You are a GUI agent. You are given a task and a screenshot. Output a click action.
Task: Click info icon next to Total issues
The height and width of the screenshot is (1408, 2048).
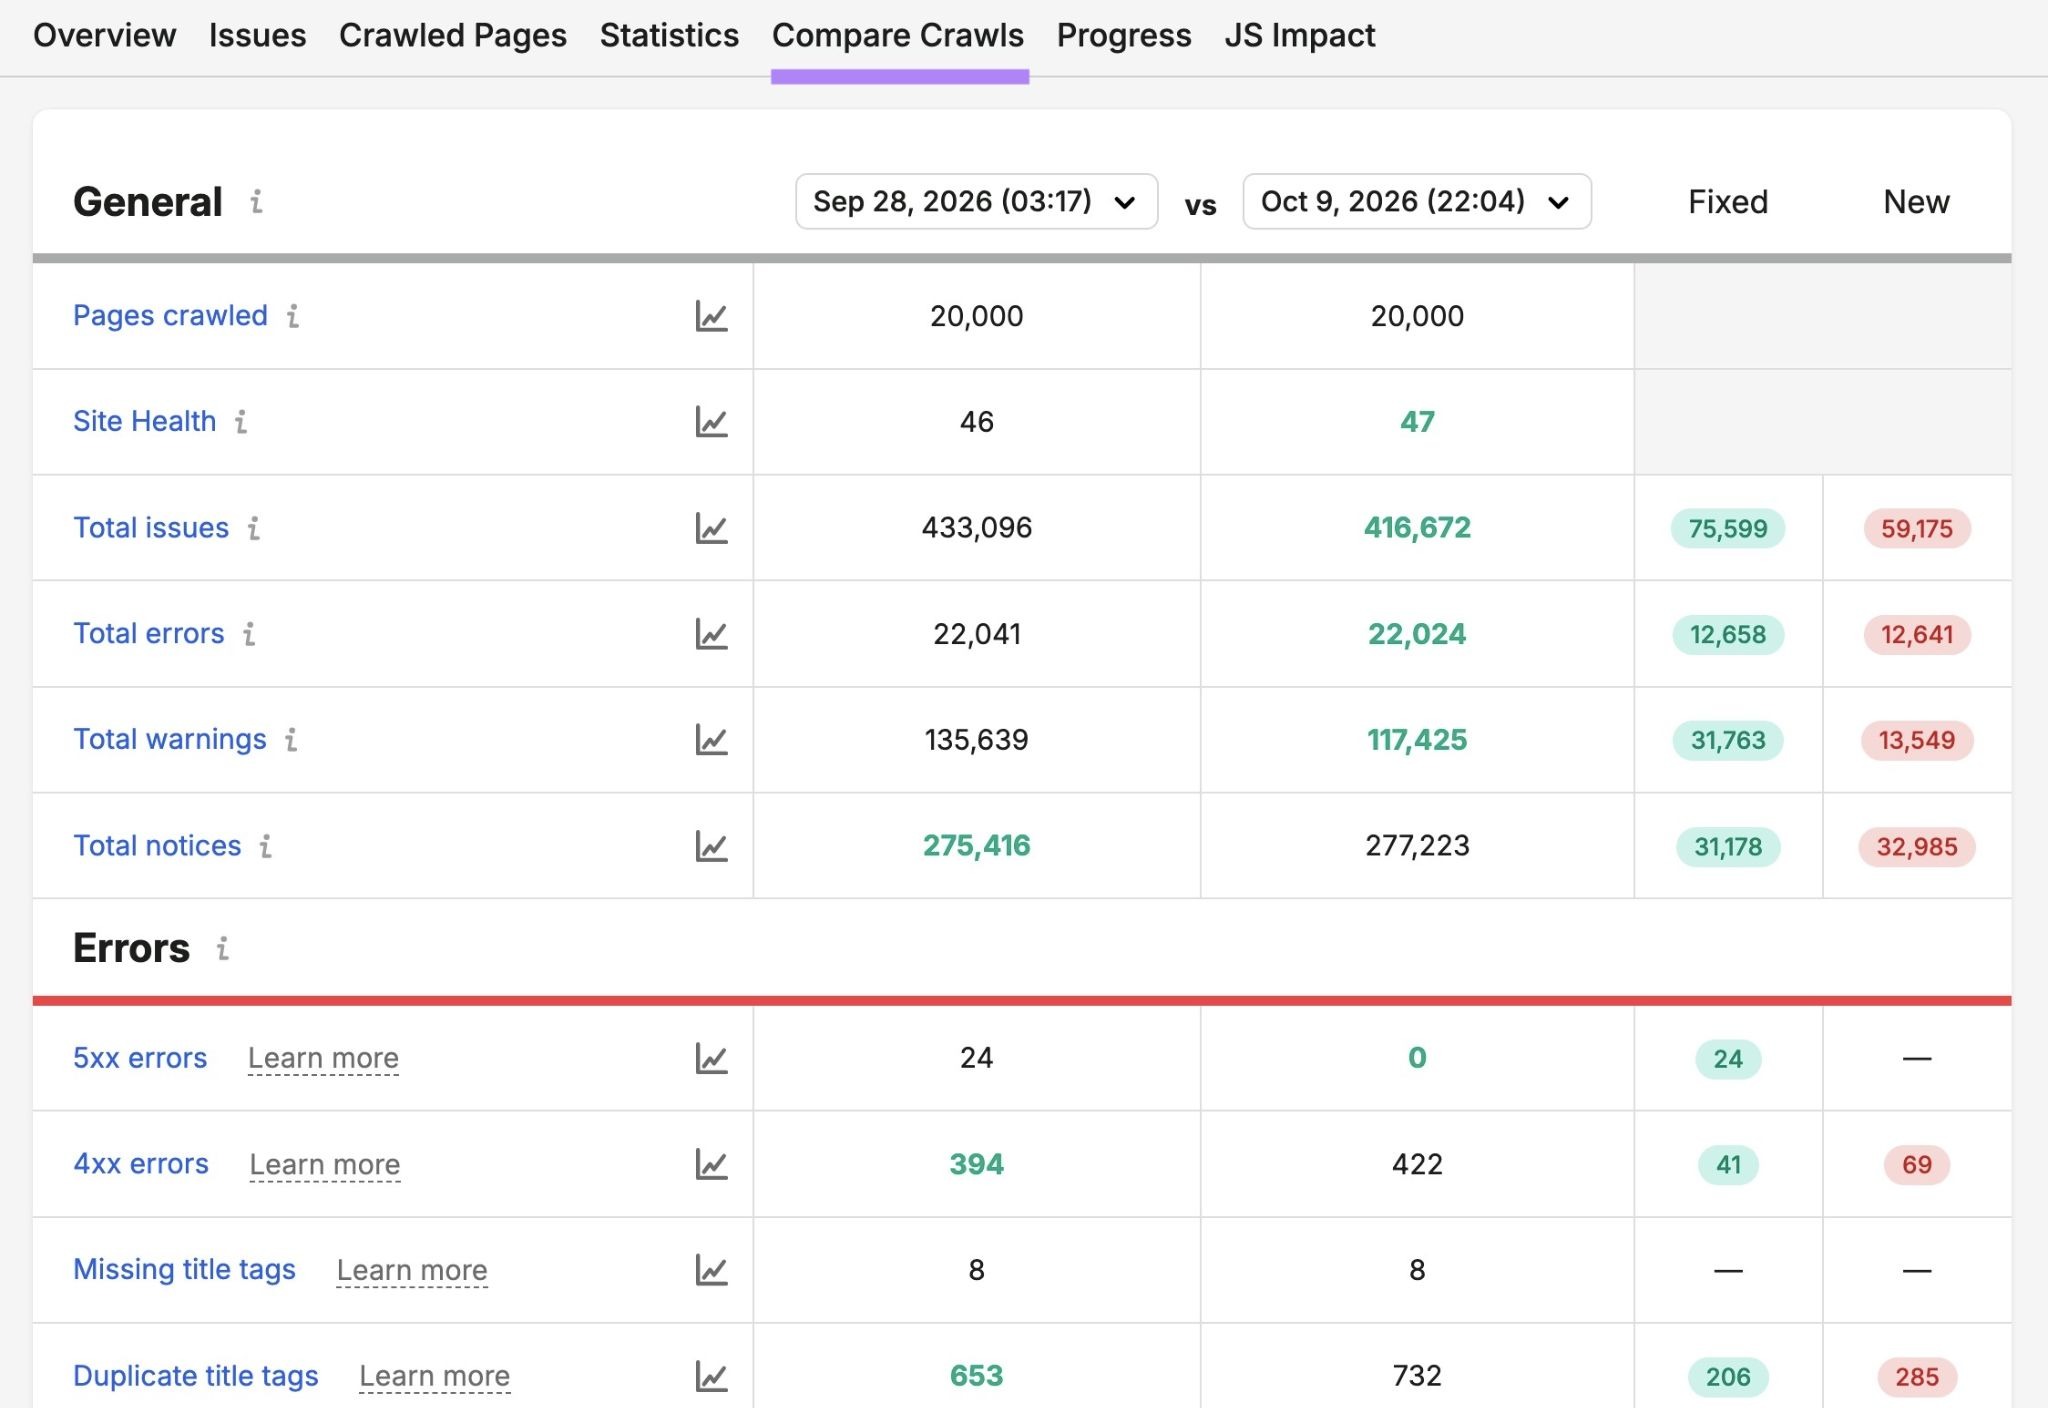[x=254, y=528]
